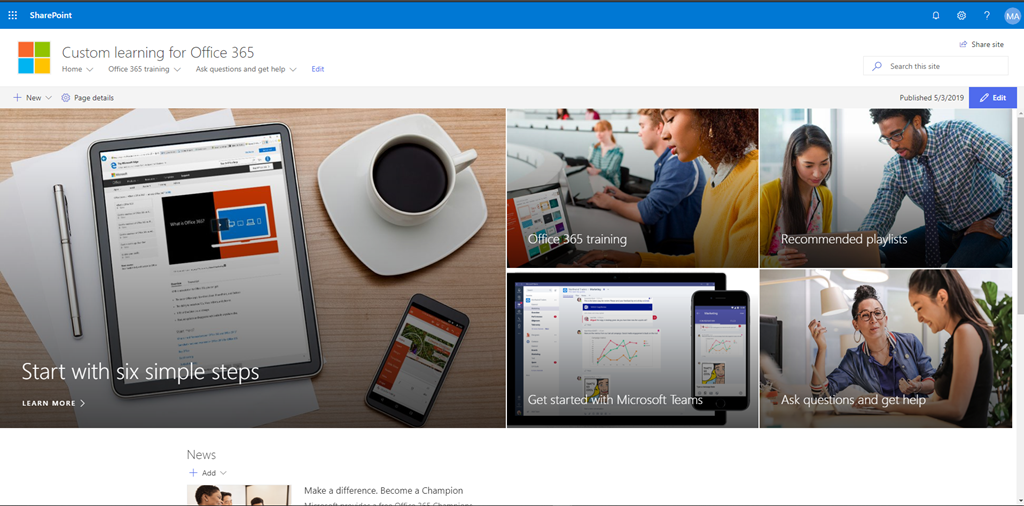Viewport: 1024px width, 506px height.
Task: Click the LEARN MORE link
Action: 54,403
